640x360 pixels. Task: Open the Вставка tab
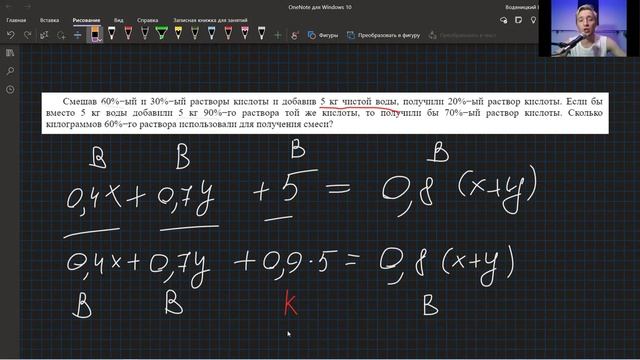(49, 20)
